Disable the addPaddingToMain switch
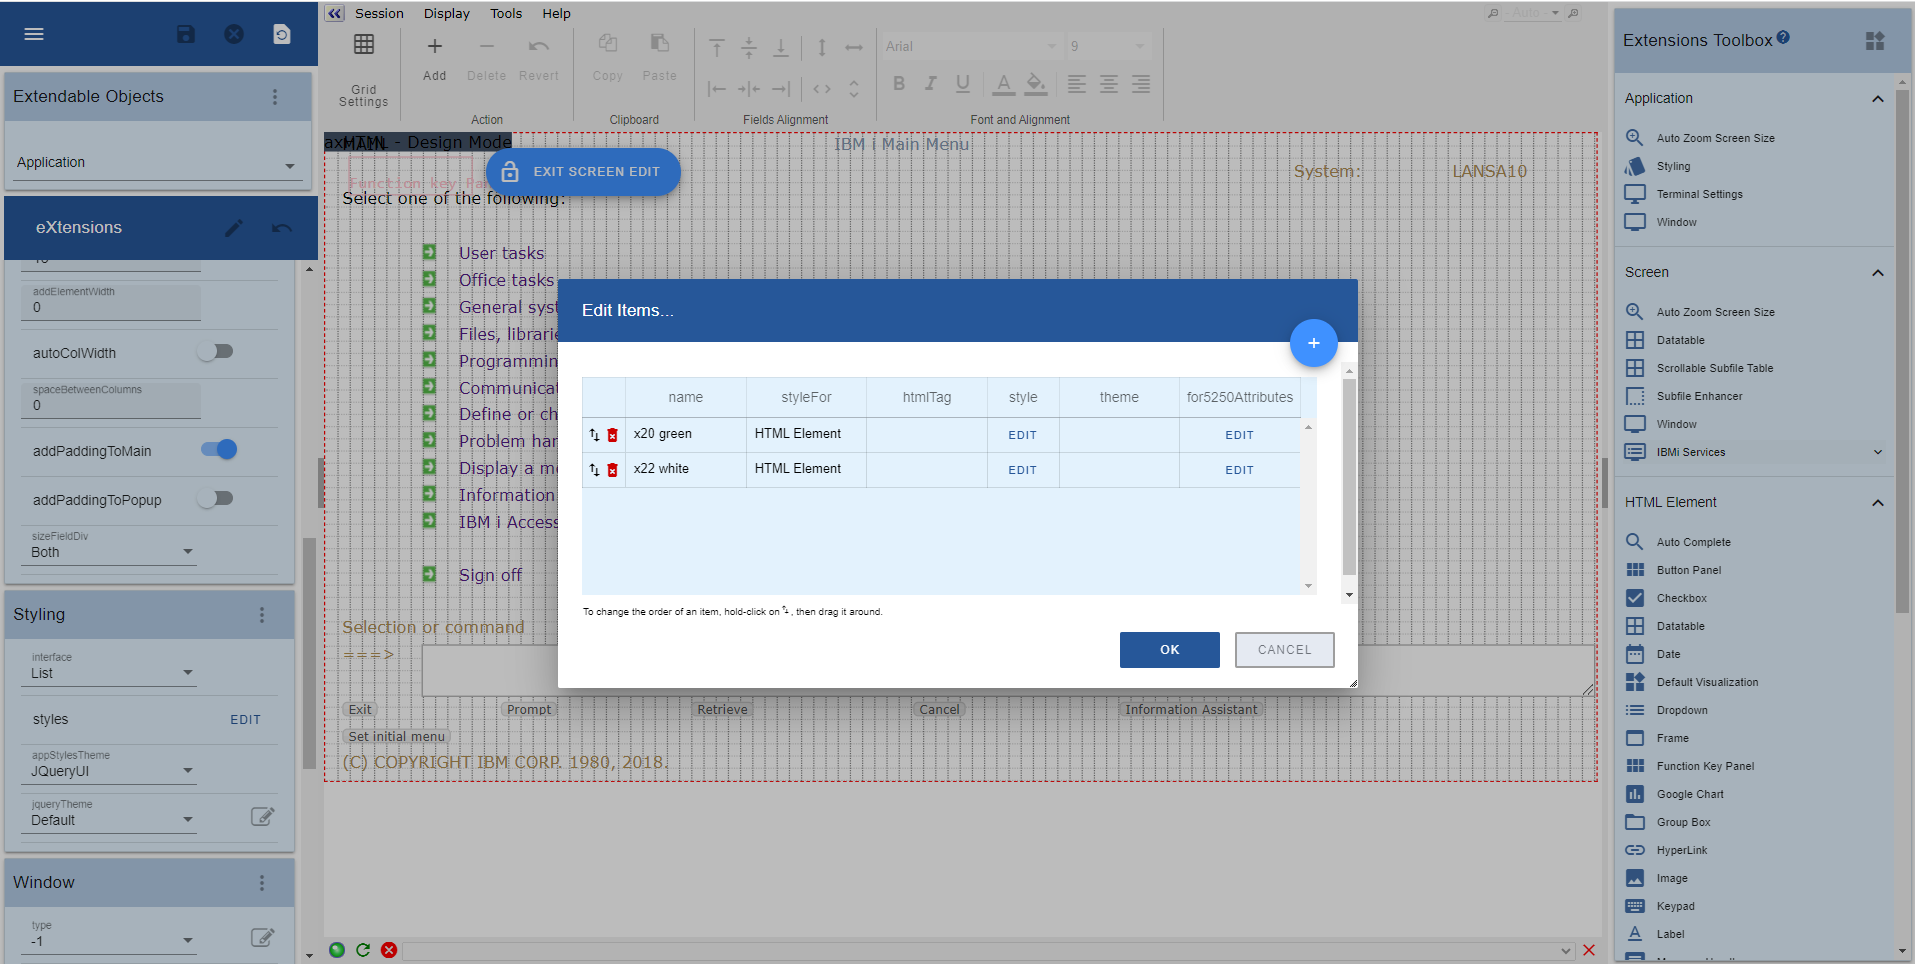Viewport: 1915px width, 964px height. [x=218, y=450]
